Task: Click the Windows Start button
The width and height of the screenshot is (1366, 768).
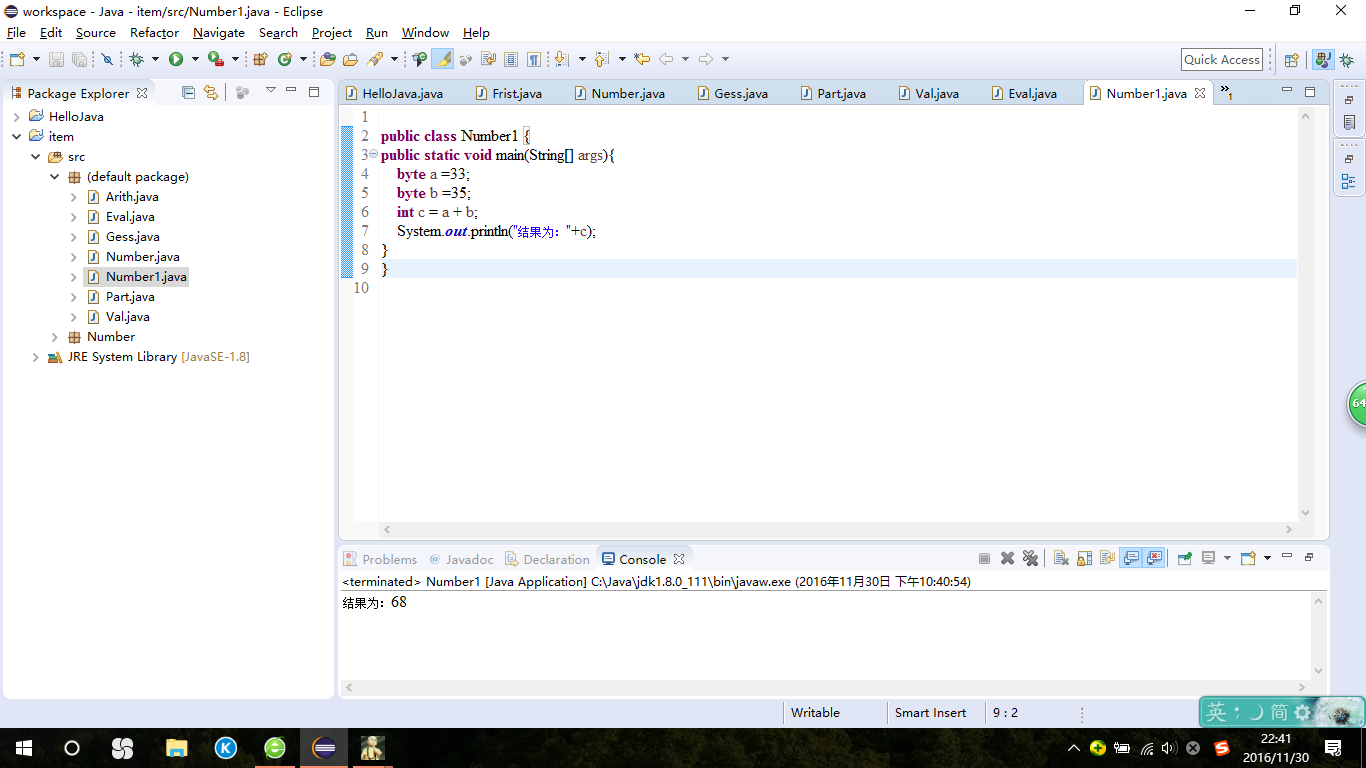Action: (x=24, y=747)
